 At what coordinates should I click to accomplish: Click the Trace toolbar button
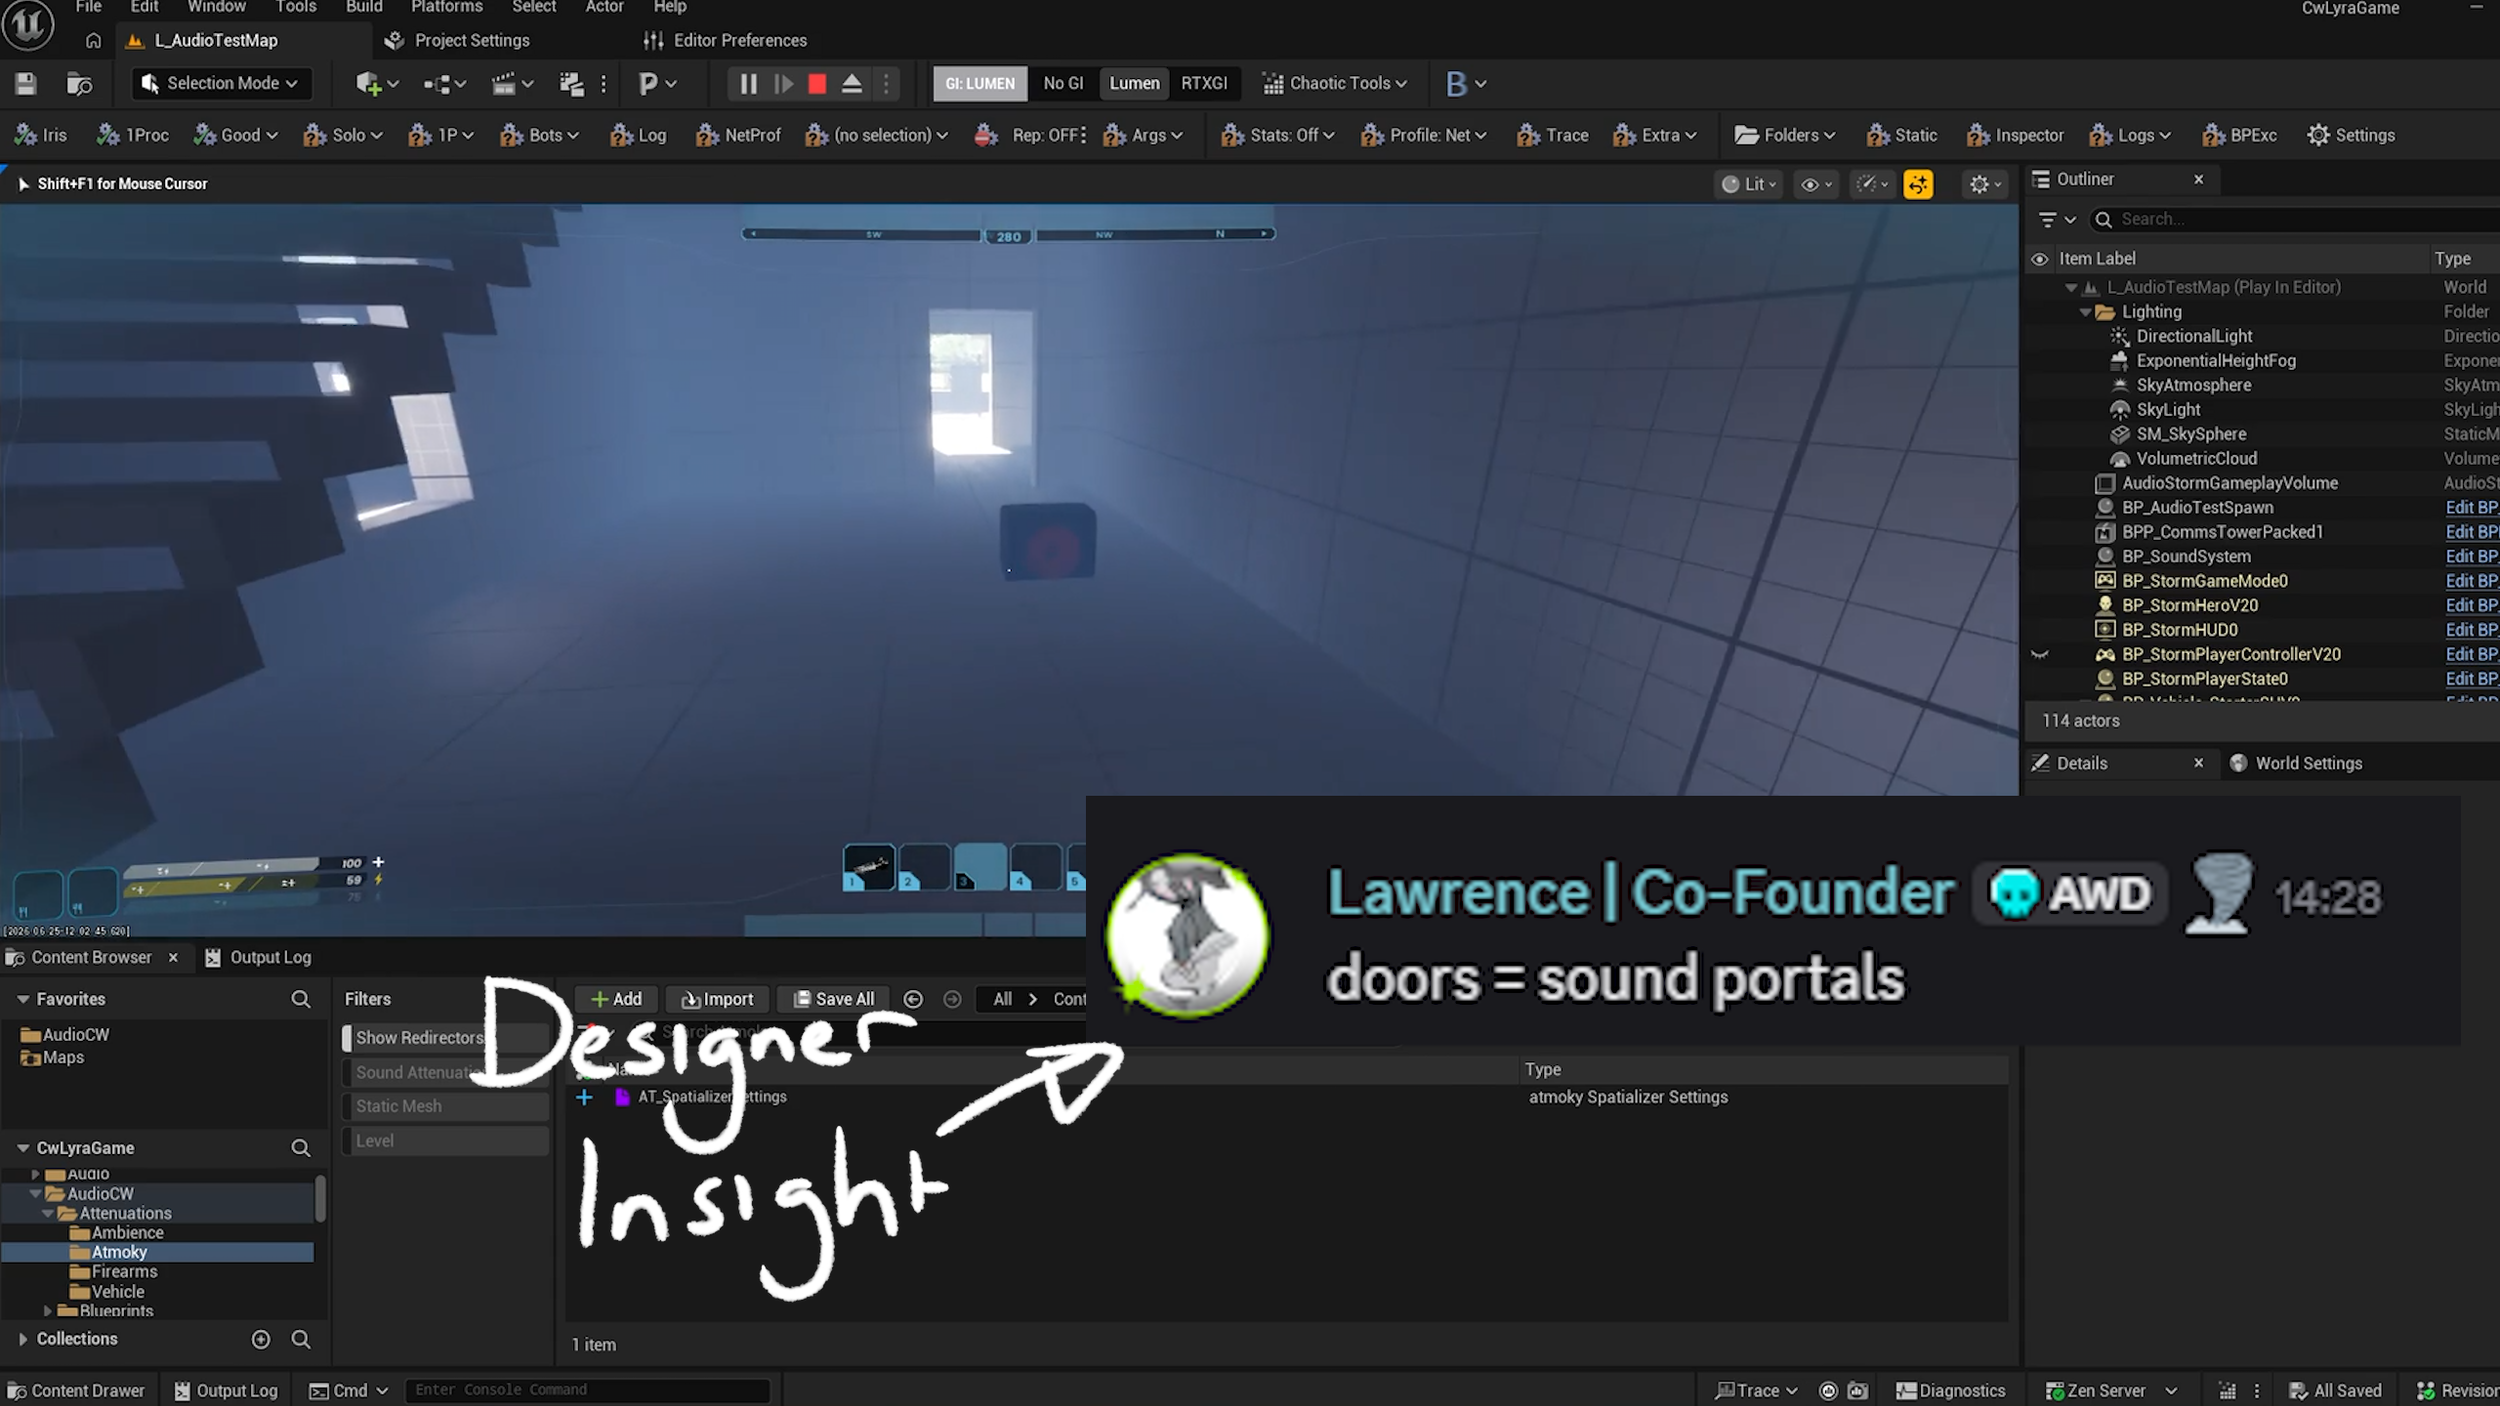(1552, 135)
